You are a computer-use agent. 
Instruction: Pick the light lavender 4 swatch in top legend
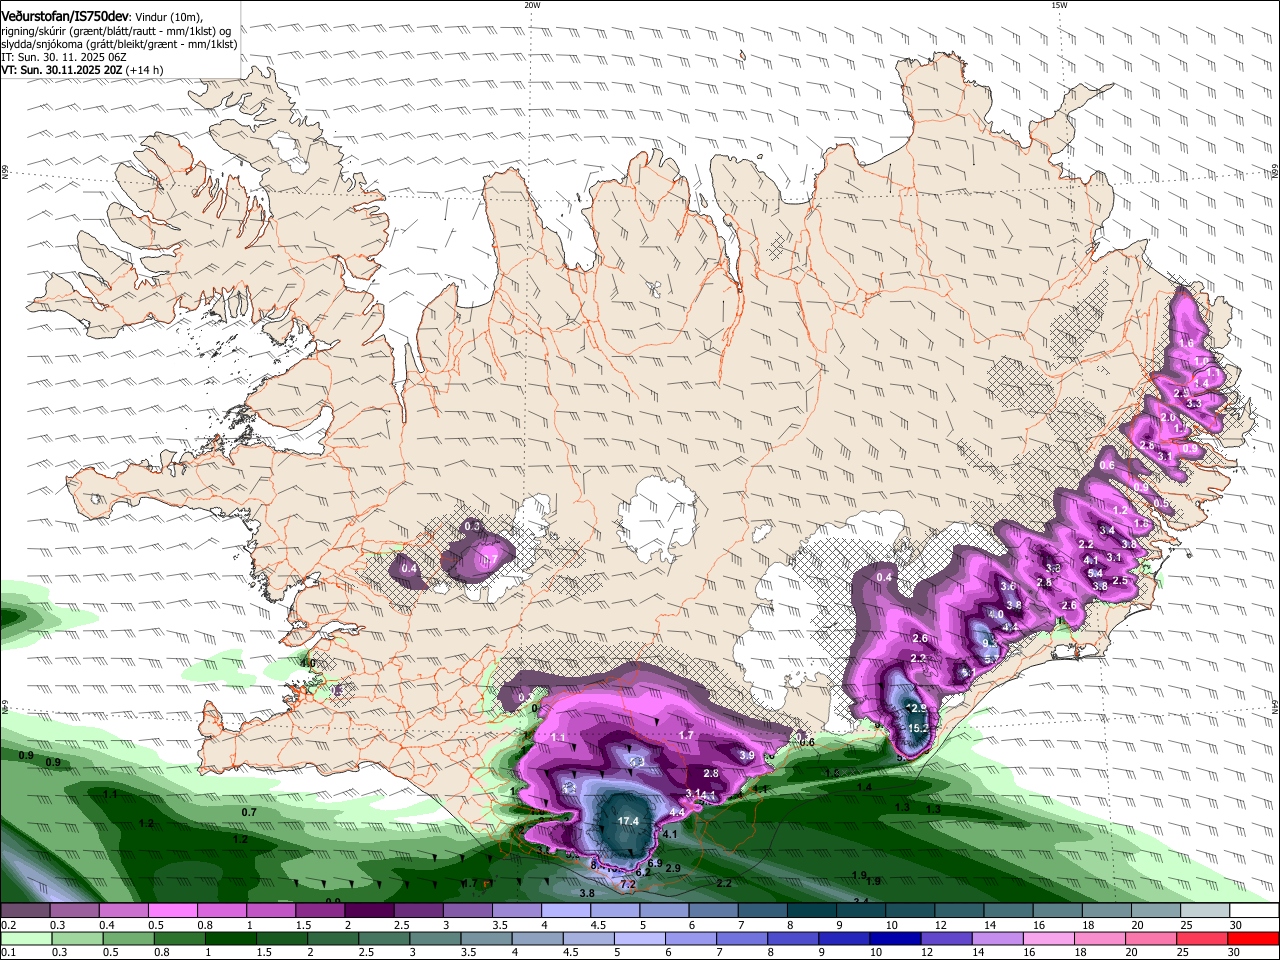click(x=566, y=911)
